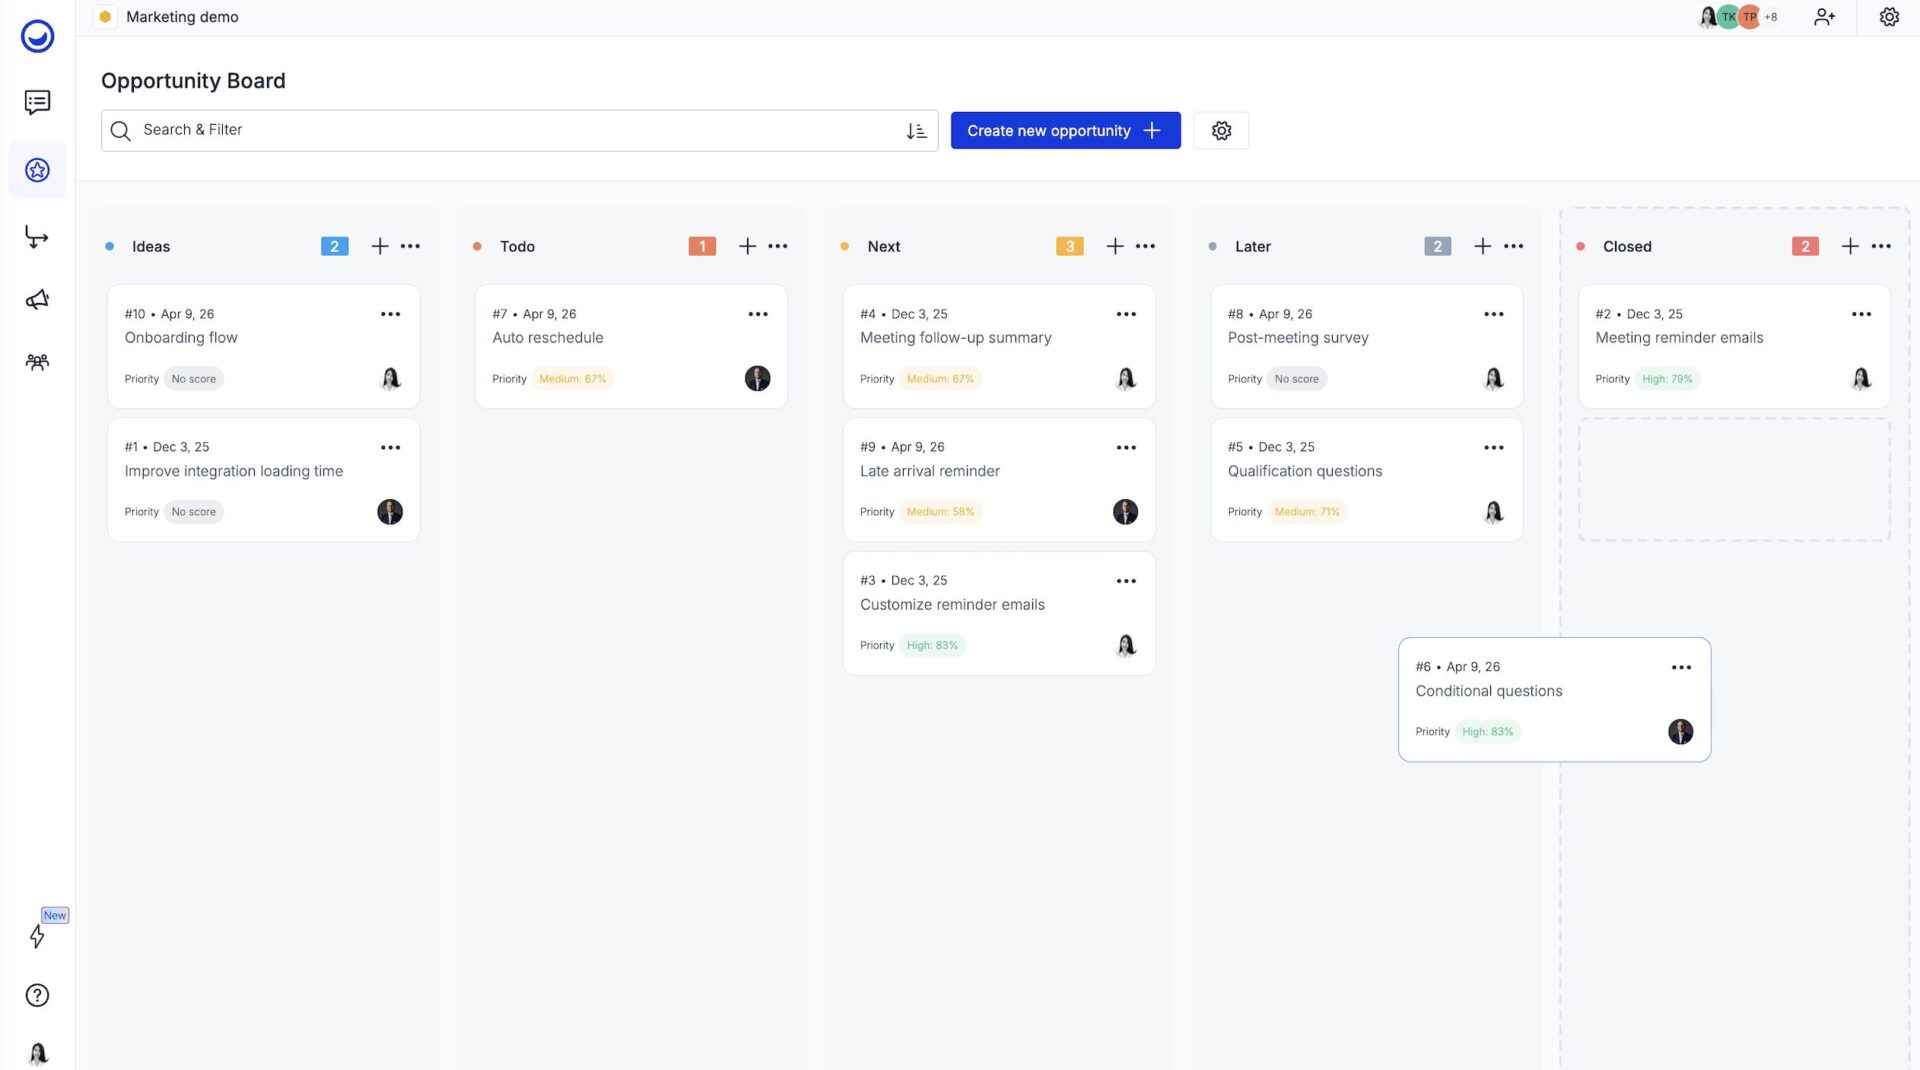Click the invite user icon in header
The width and height of the screenshot is (1920, 1070).
click(x=1824, y=17)
